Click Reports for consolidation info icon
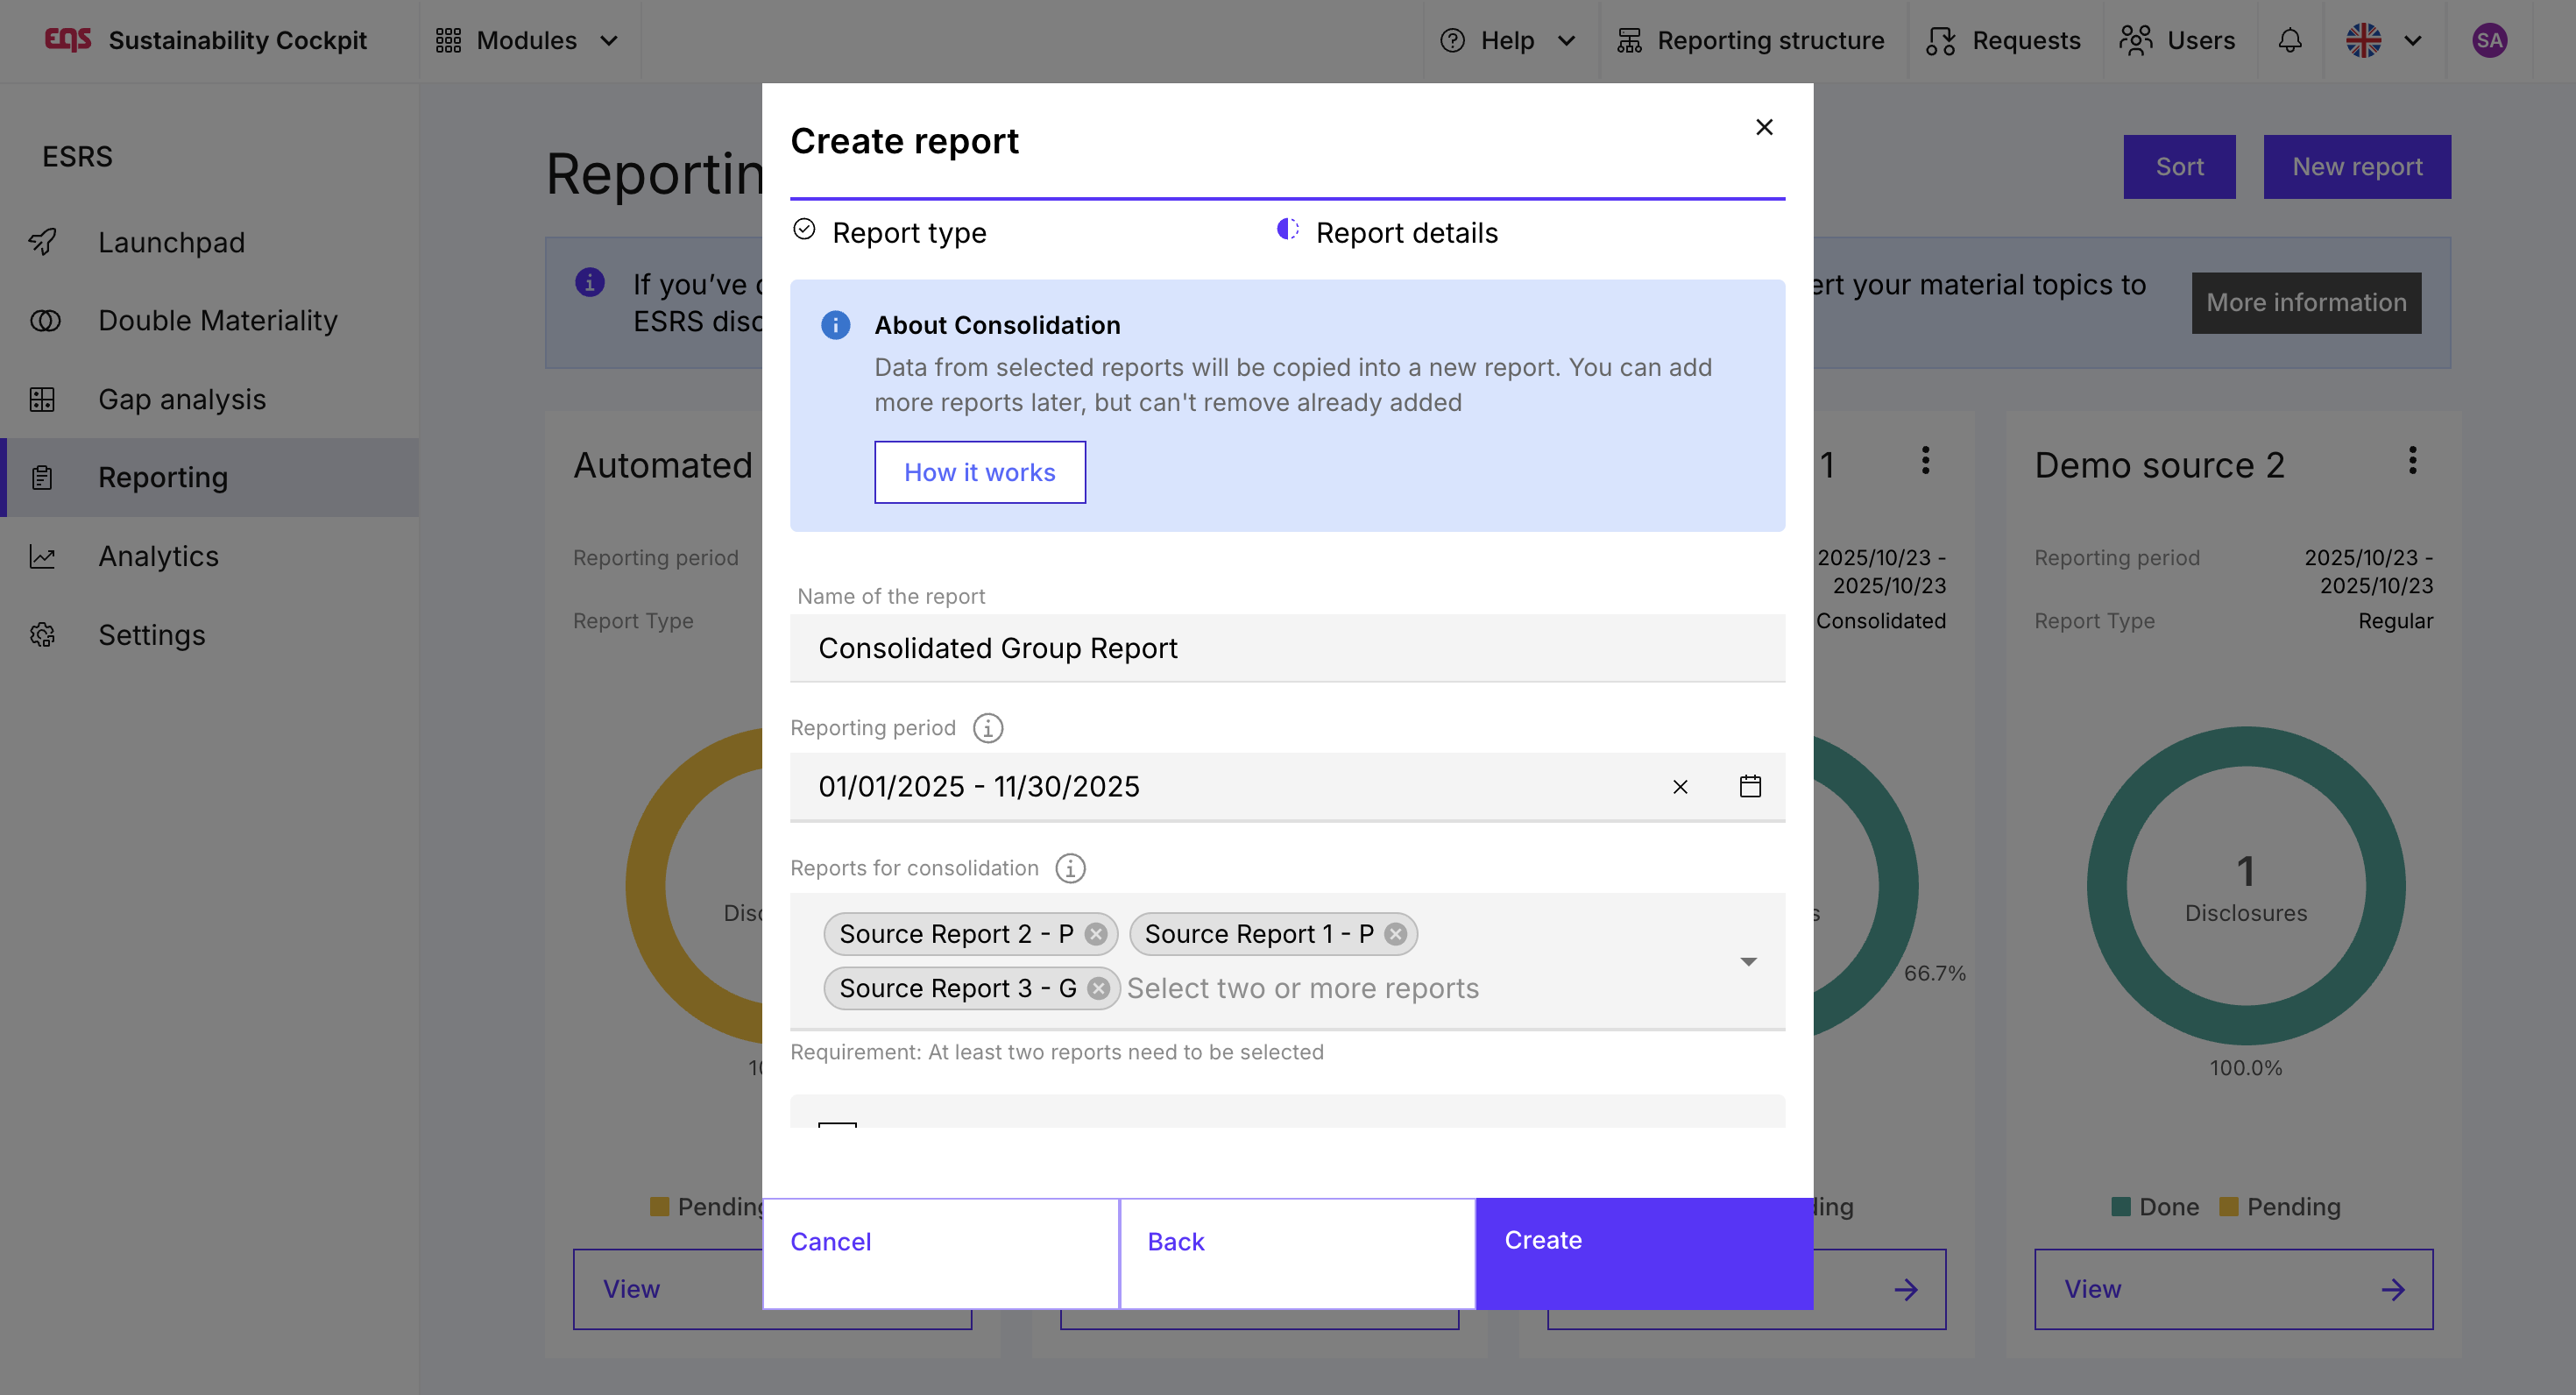The width and height of the screenshot is (2576, 1395). point(1070,868)
